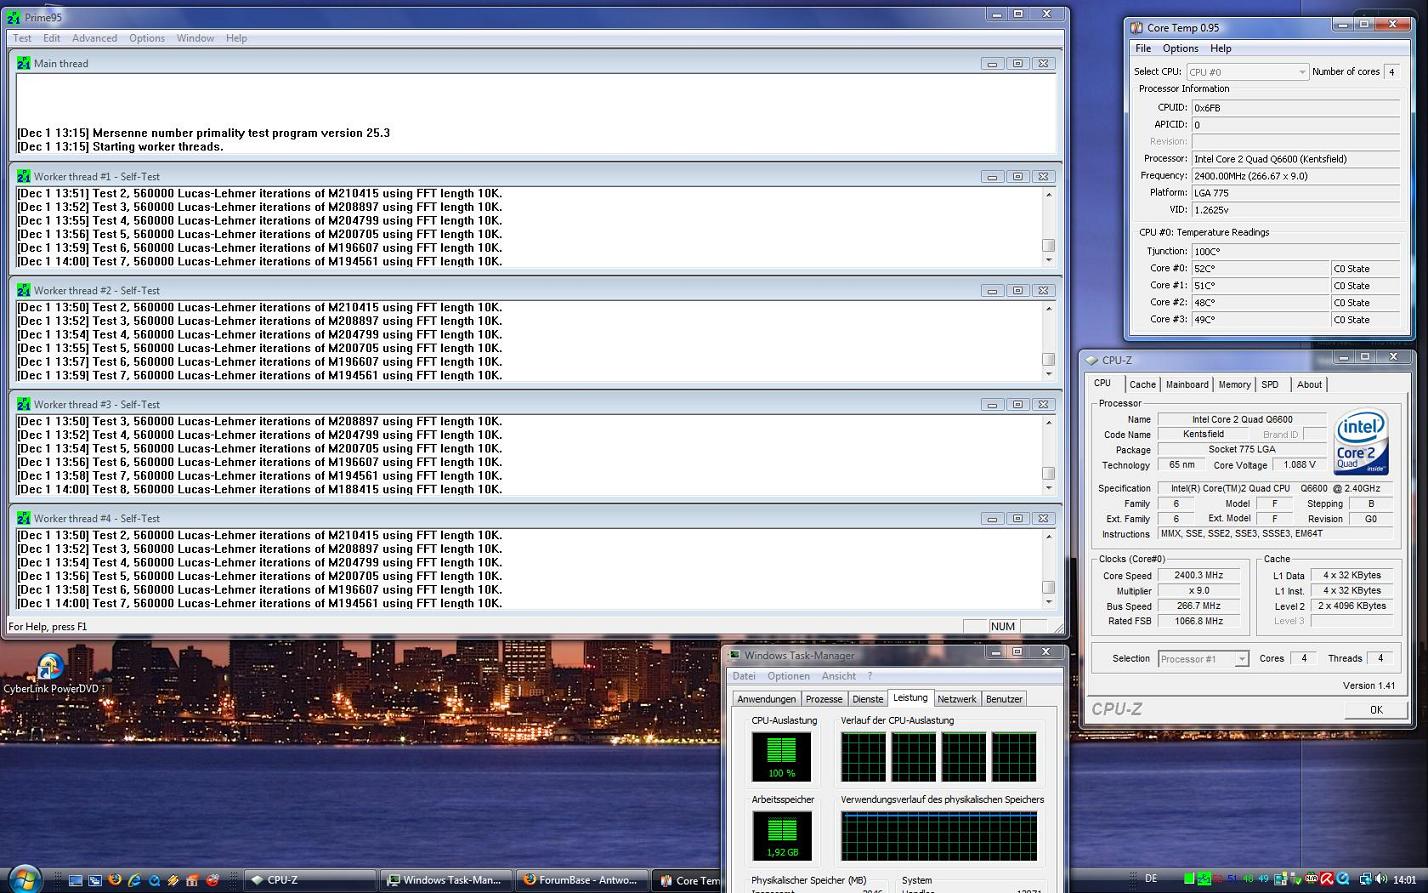1428x893 pixels.
Task: Click Worker thread #2 scrollbar up arrow
Action: tap(1048, 308)
